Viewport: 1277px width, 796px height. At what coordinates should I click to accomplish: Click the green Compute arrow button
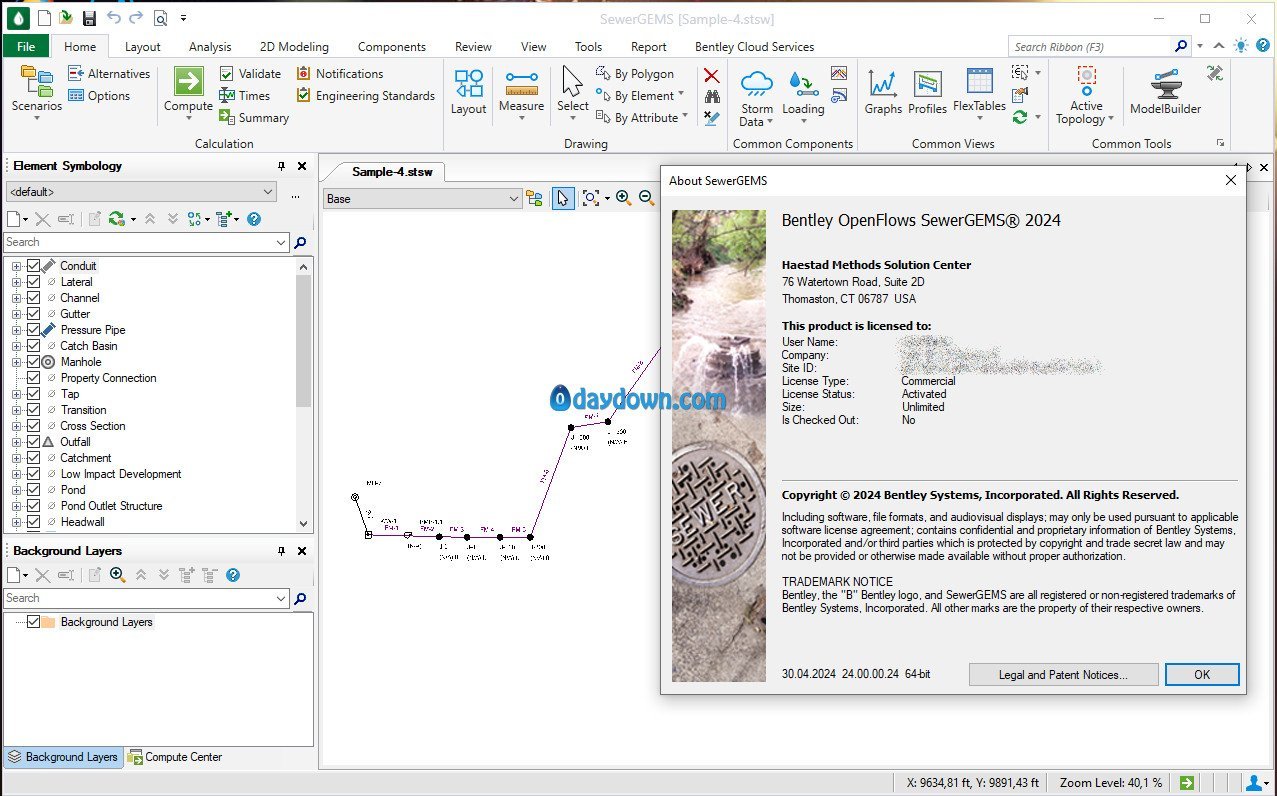coord(188,81)
